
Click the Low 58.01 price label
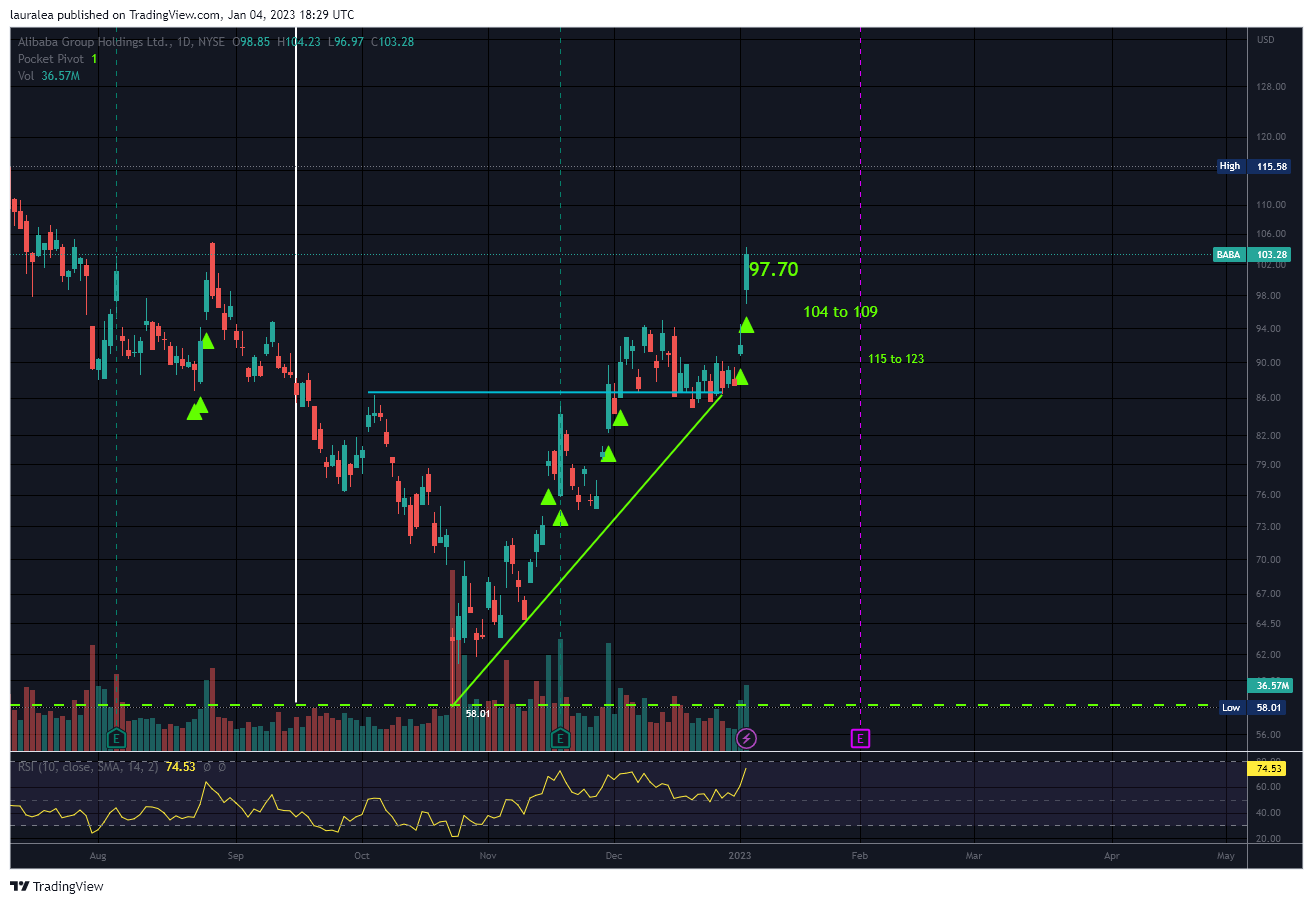pos(1254,707)
